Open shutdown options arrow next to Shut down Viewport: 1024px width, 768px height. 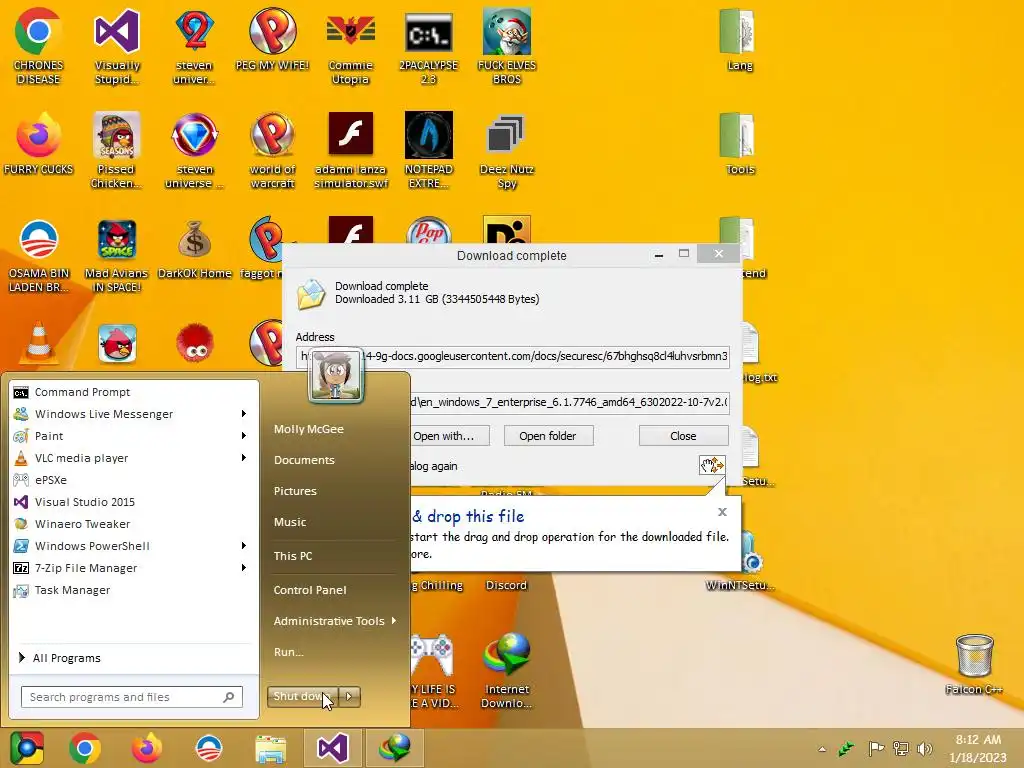click(x=349, y=696)
